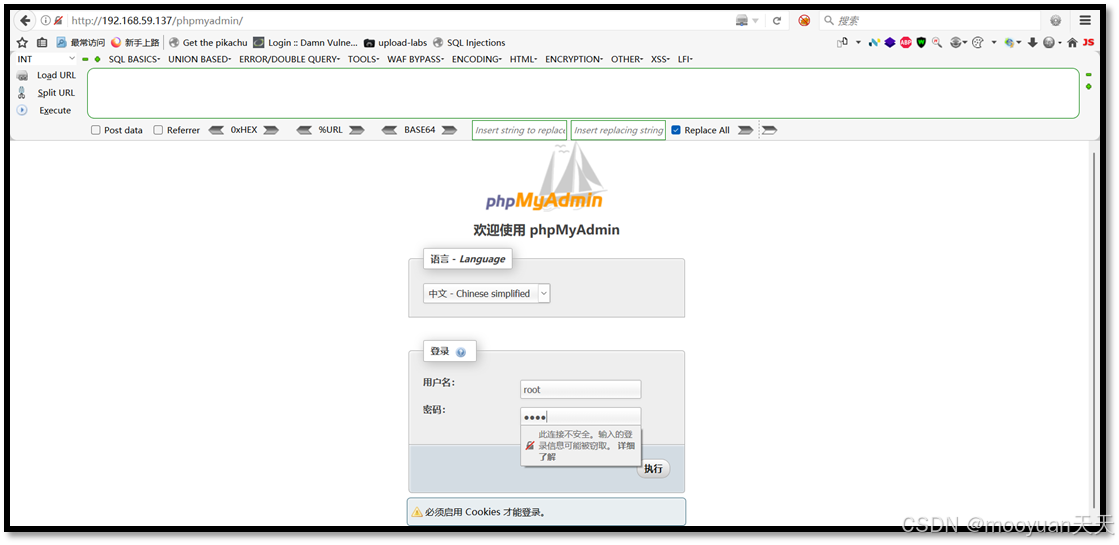Image resolution: width=1119 pixels, height=545 pixels.
Task: Click the red JS toggle icon
Action: tap(1088, 42)
